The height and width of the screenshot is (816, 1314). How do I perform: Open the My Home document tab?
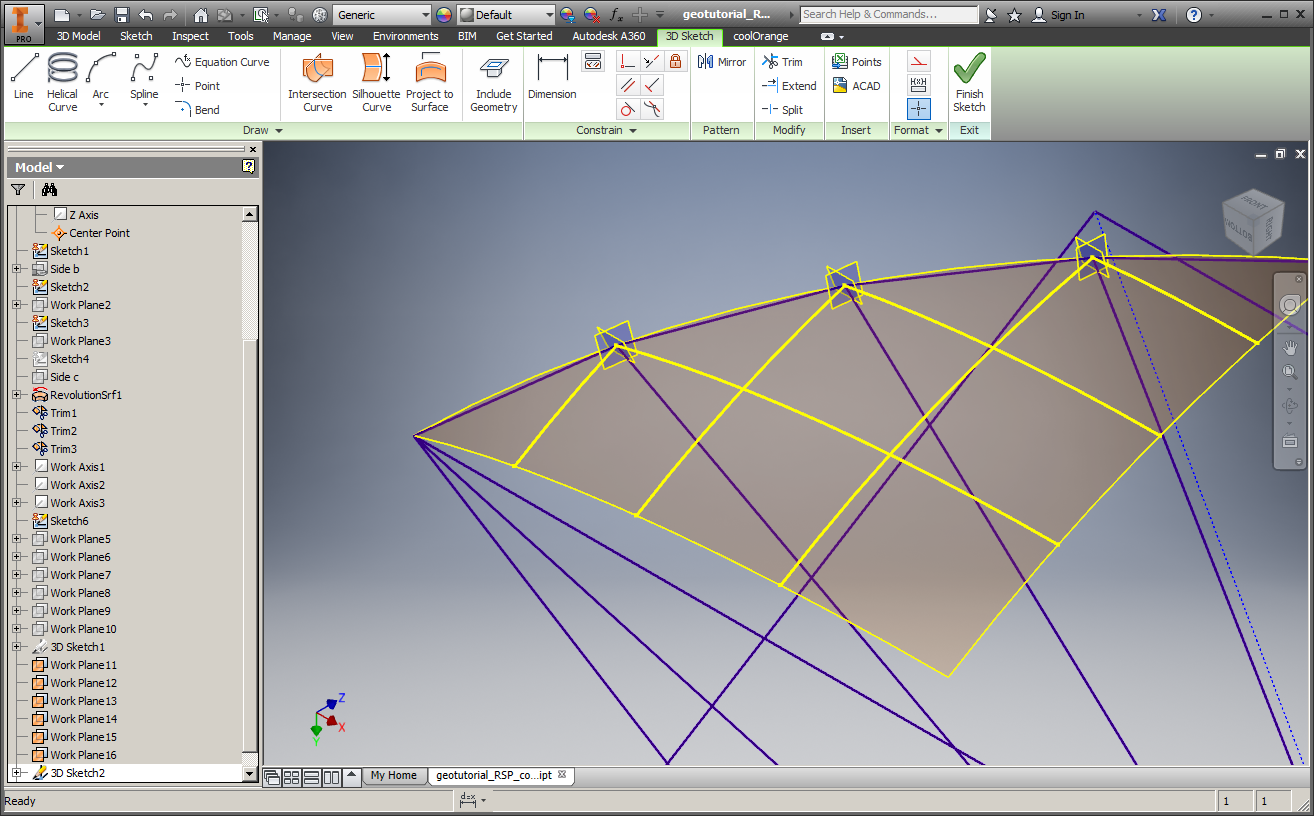[x=394, y=775]
